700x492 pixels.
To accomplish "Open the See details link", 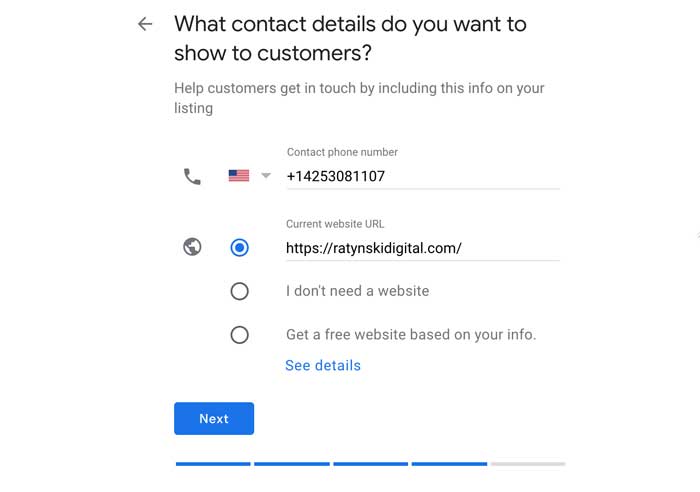I will pos(323,366).
